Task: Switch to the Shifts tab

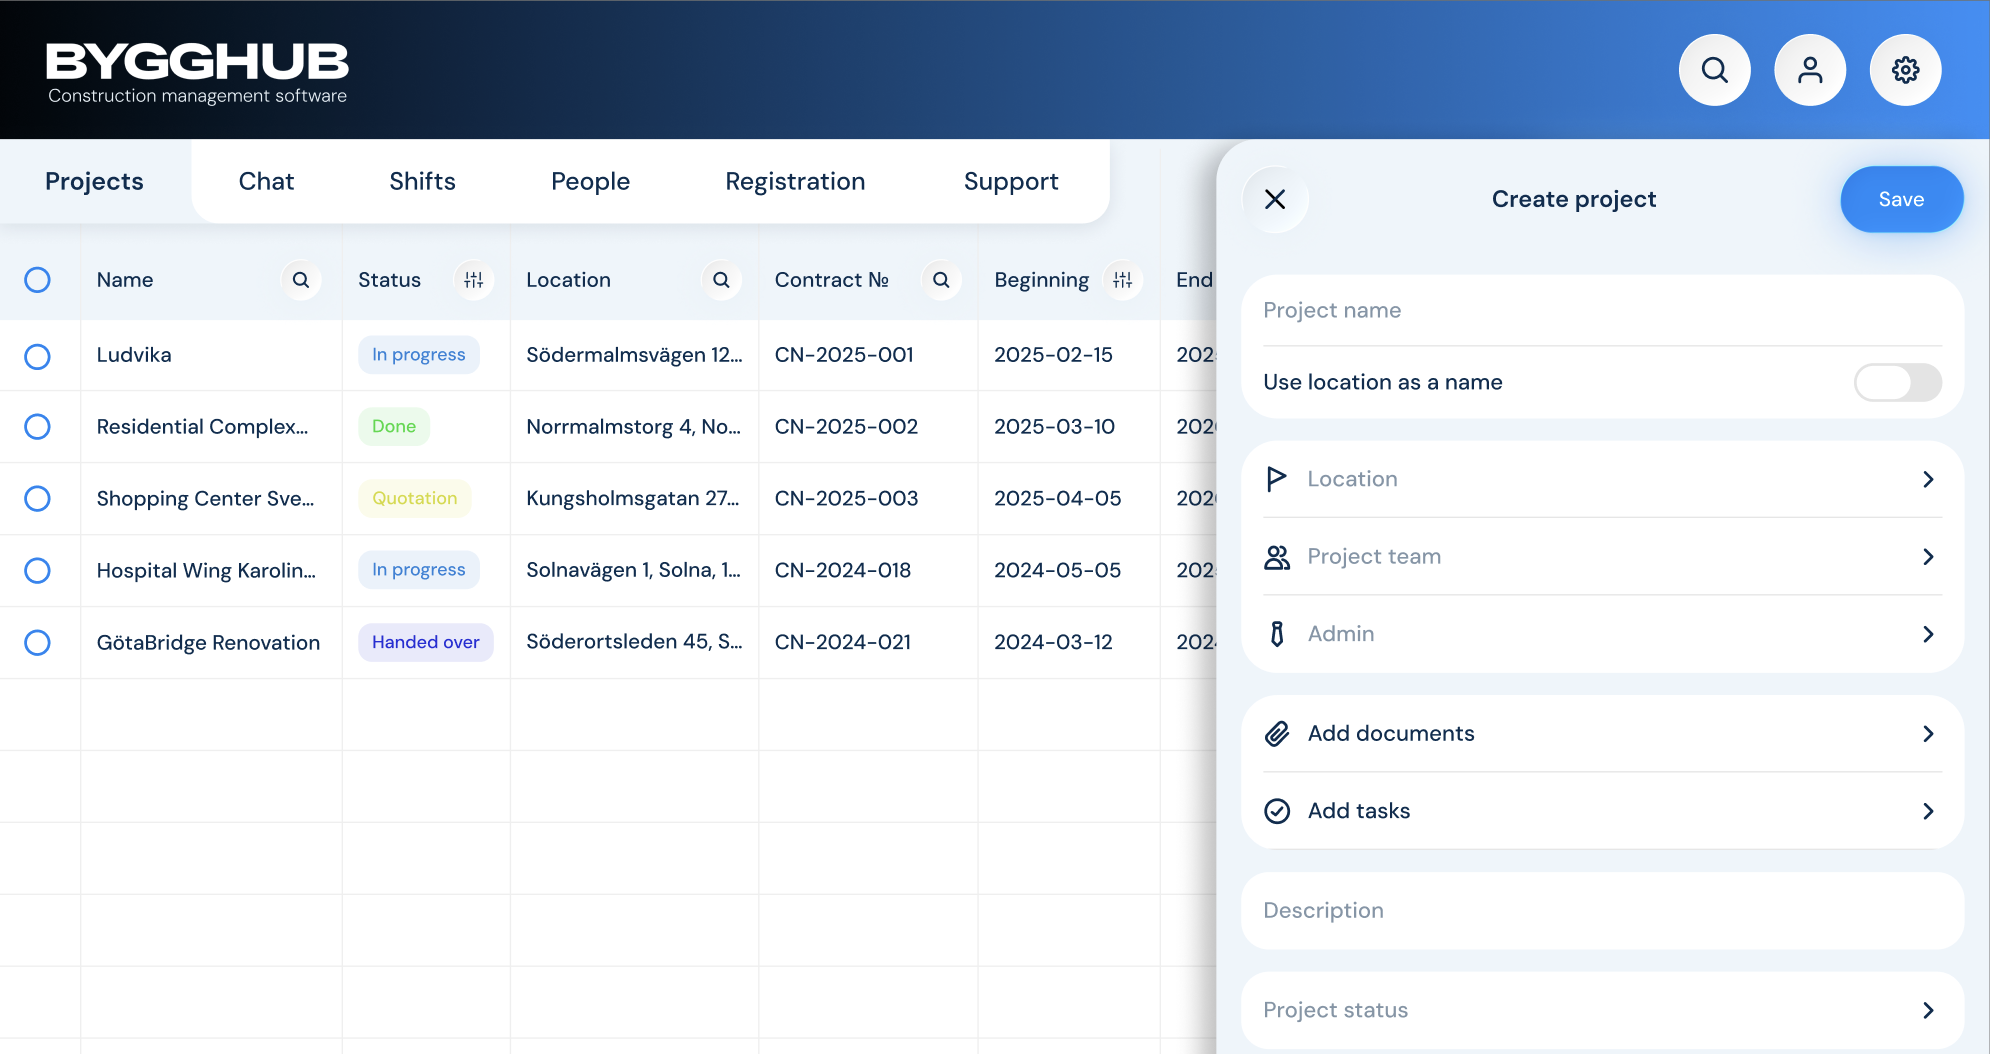Action: pos(422,181)
